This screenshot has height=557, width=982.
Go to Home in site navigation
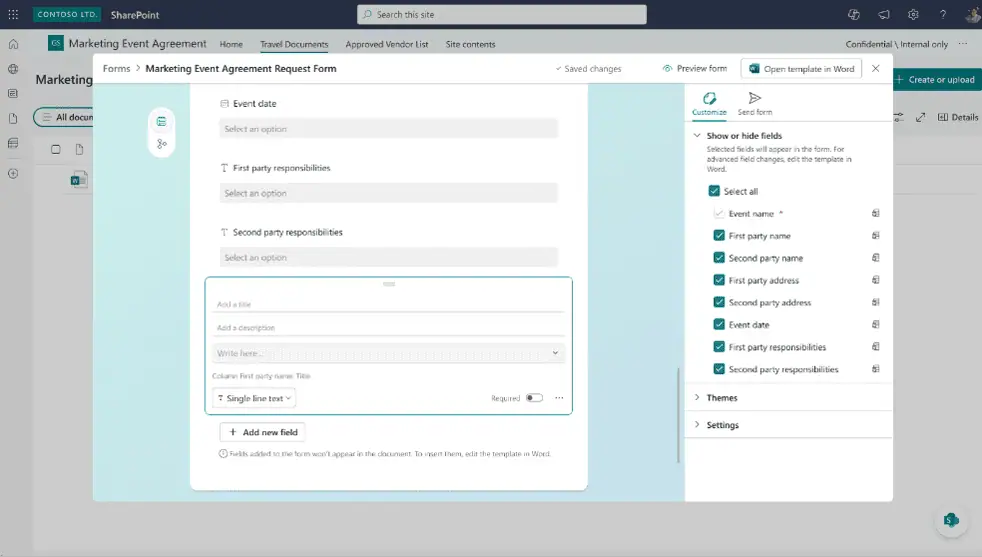[x=231, y=44]
